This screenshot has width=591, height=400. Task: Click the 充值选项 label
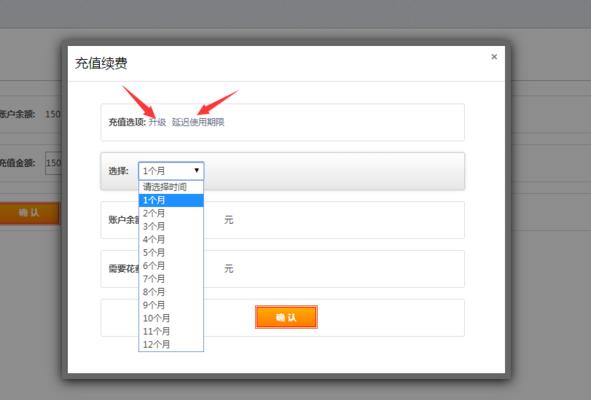pyautogui.click(x=127, y=122)
